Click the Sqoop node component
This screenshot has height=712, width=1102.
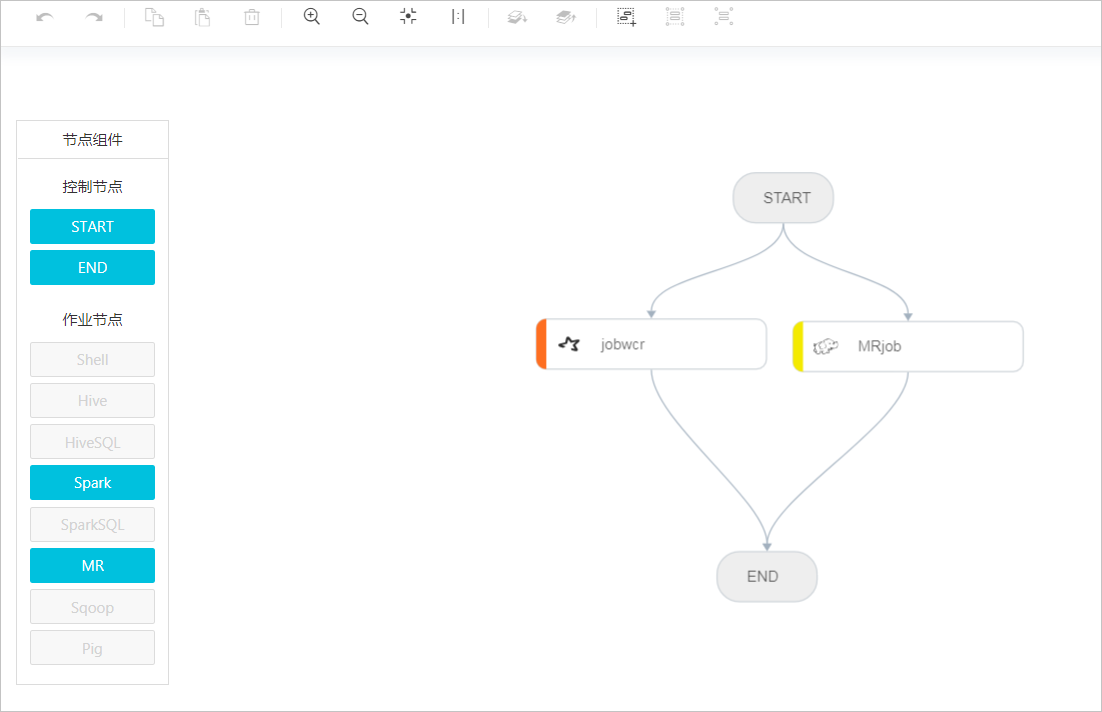coord(92,607)
